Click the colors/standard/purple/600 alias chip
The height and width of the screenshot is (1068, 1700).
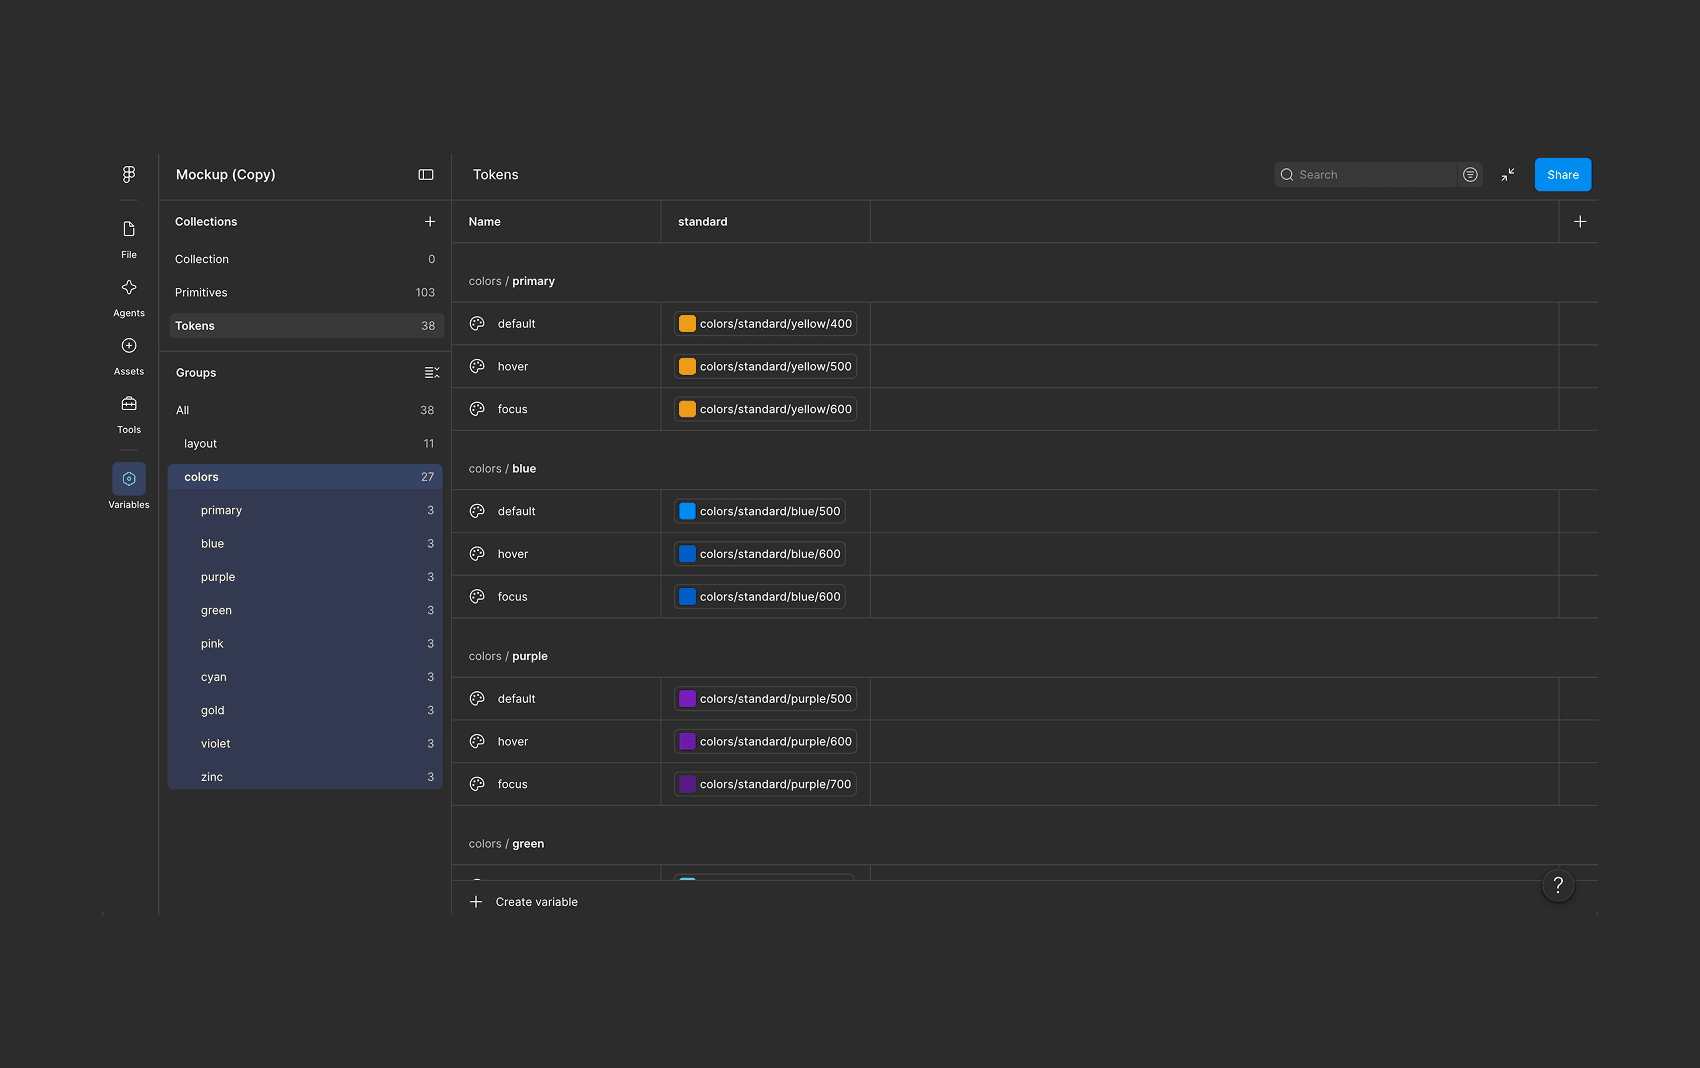tap(765, 741)
